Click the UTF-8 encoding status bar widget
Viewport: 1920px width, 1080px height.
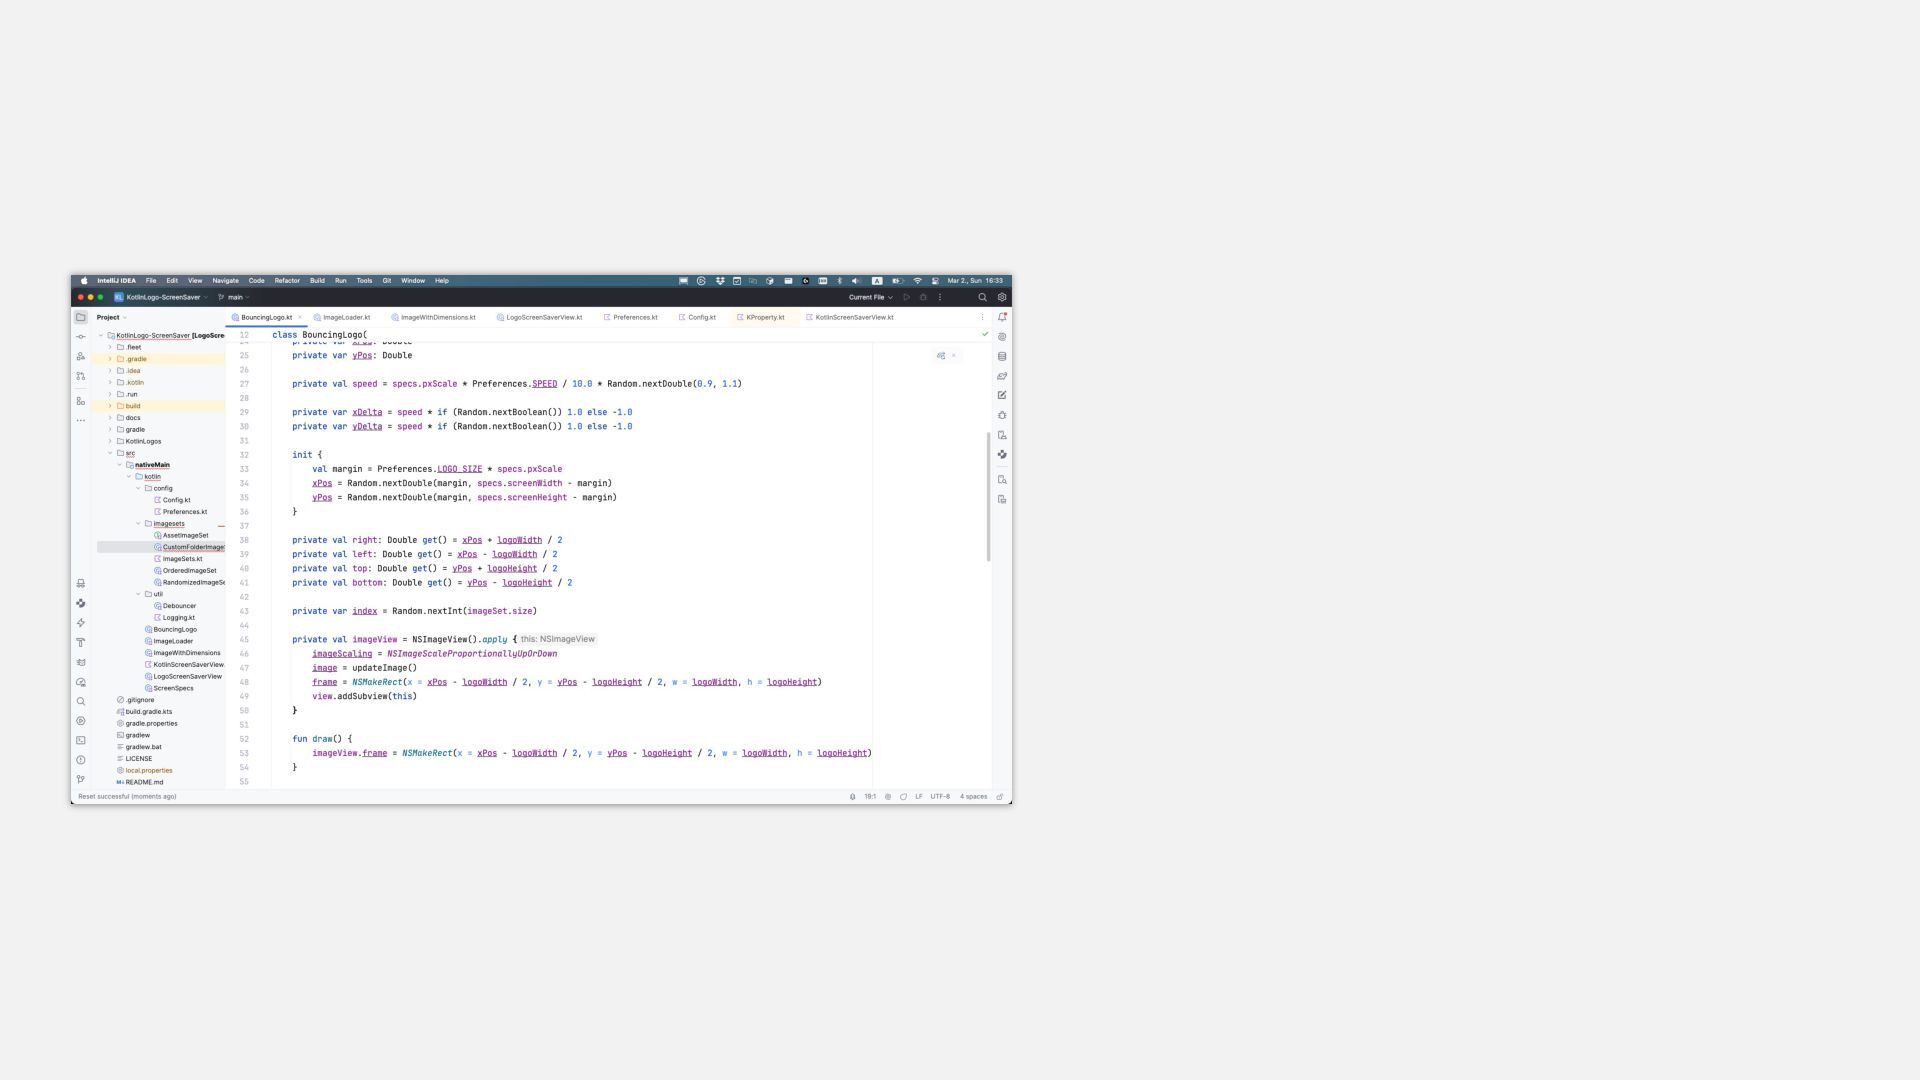pos(940,797)
